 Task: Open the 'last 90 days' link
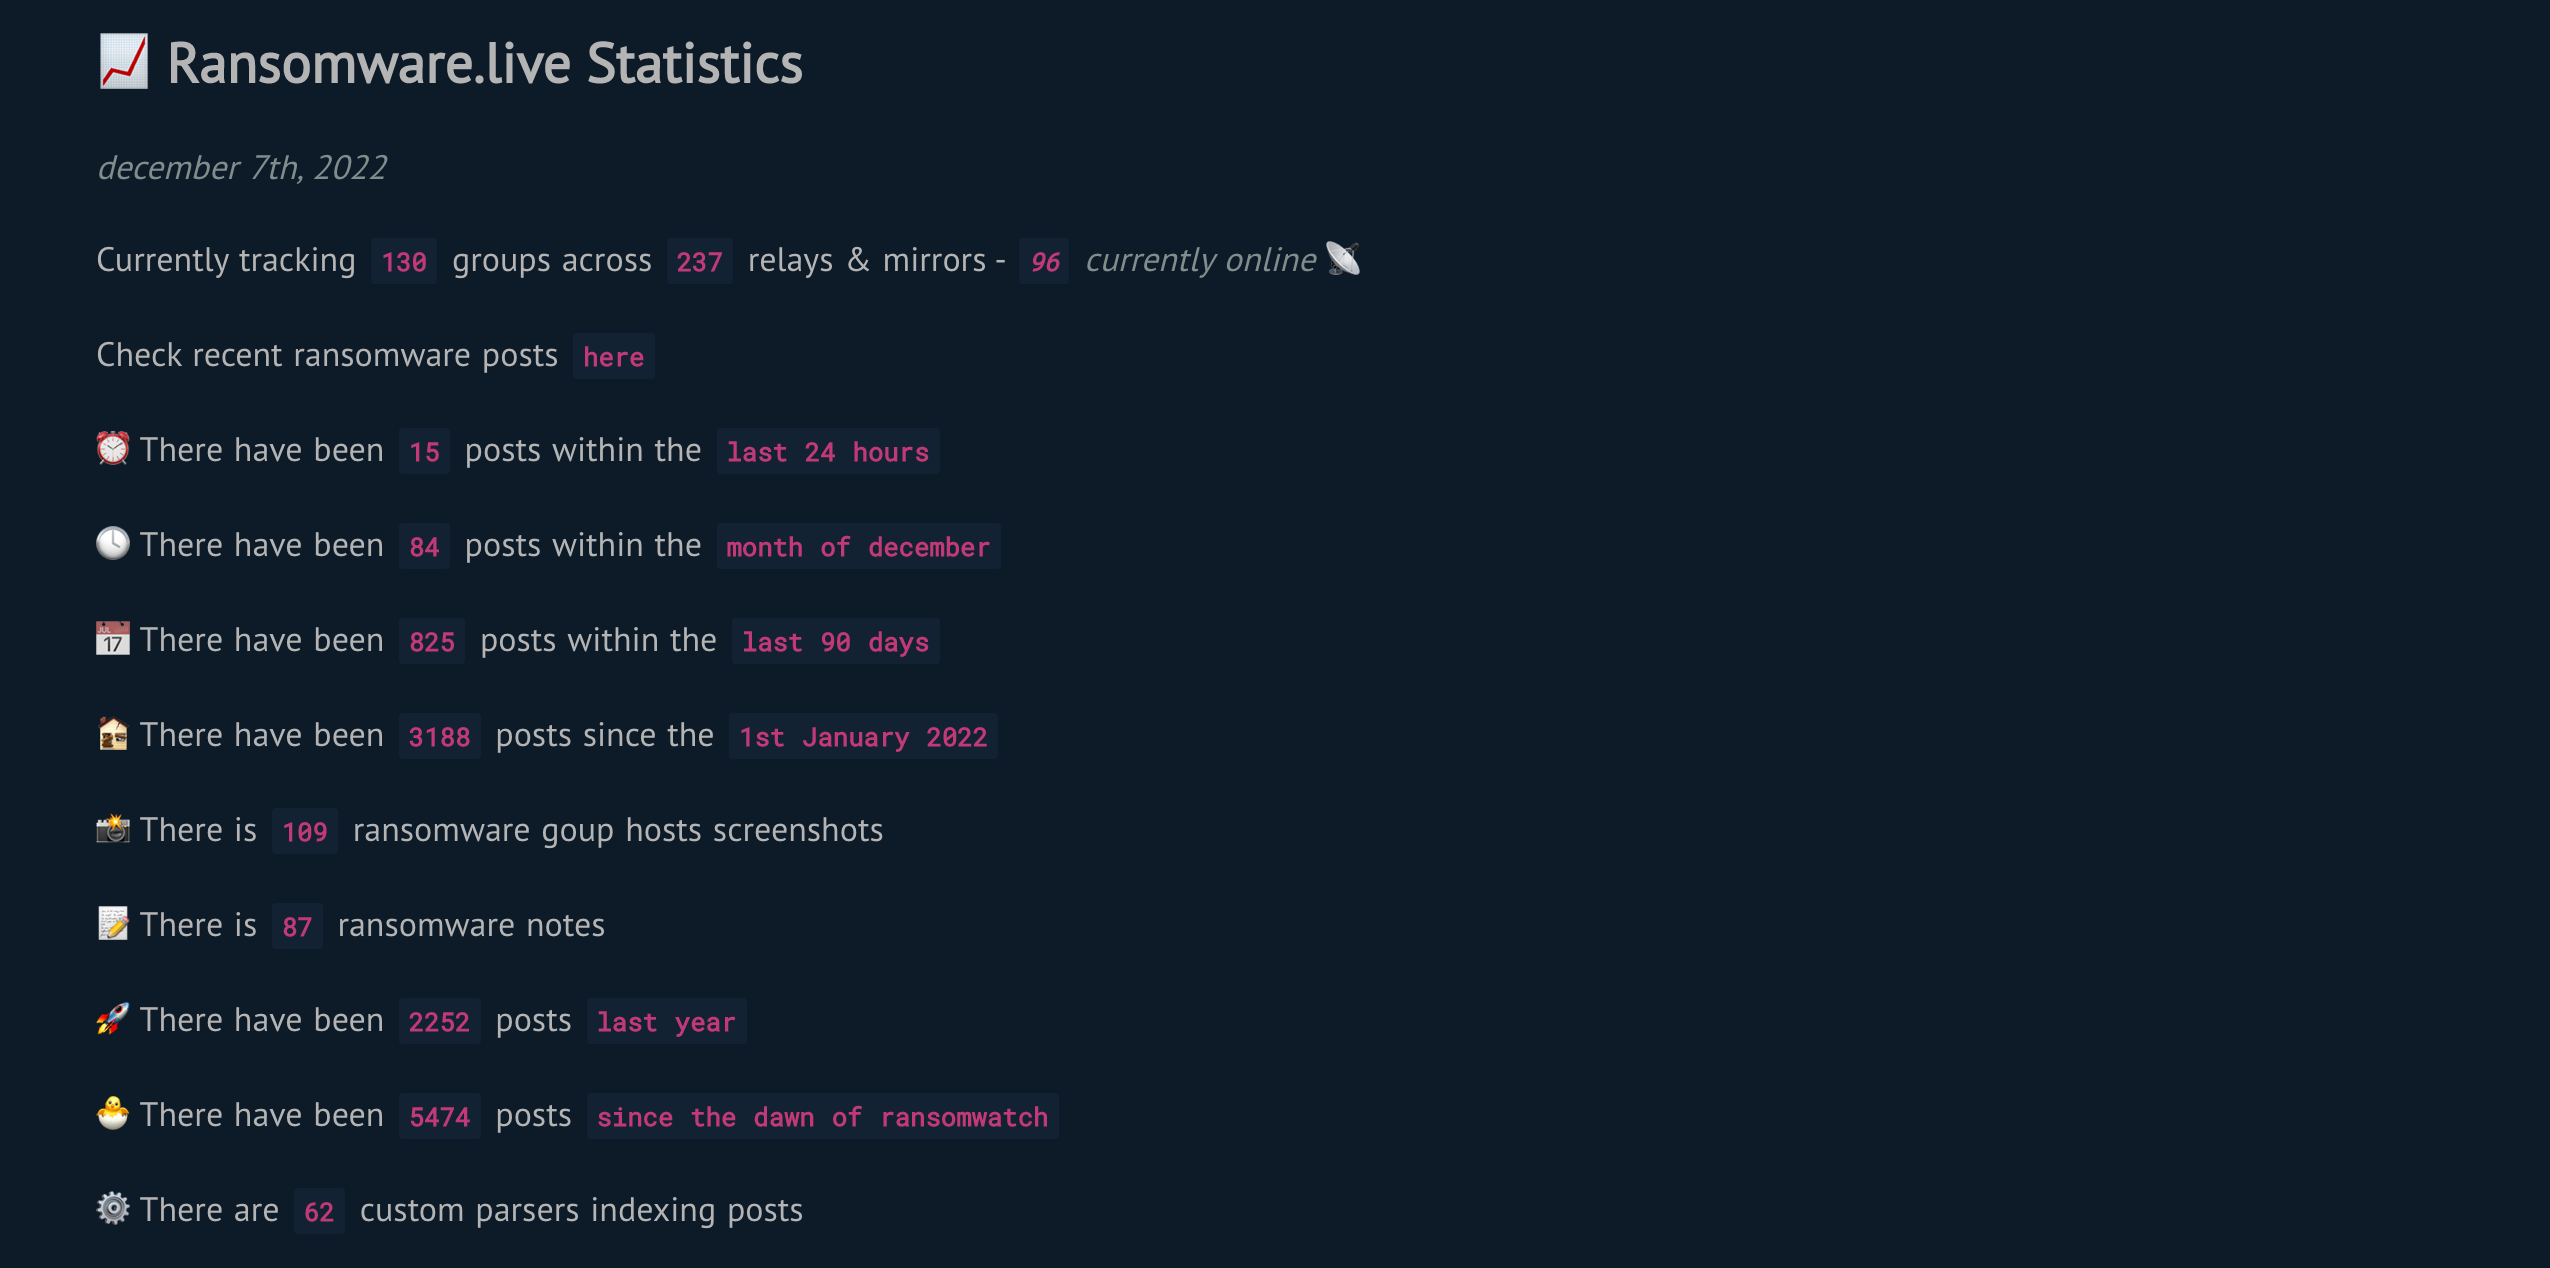tap(836, 642)
